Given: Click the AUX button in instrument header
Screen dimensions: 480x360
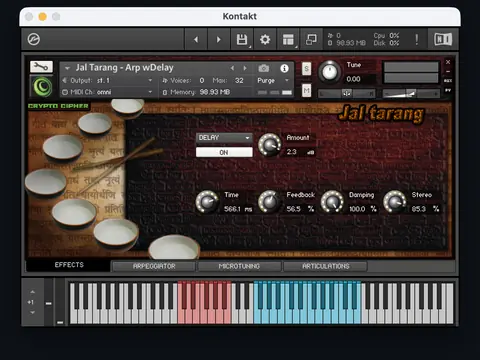Looking at the screenshot, I should click(x=448, y=81).
